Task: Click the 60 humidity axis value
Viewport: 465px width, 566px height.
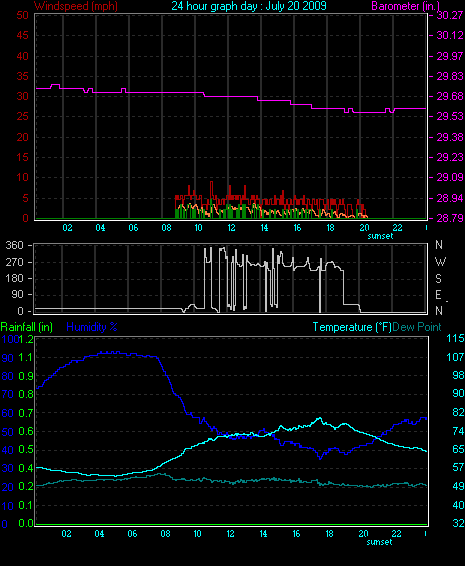Action: click(x=8, y=413)
